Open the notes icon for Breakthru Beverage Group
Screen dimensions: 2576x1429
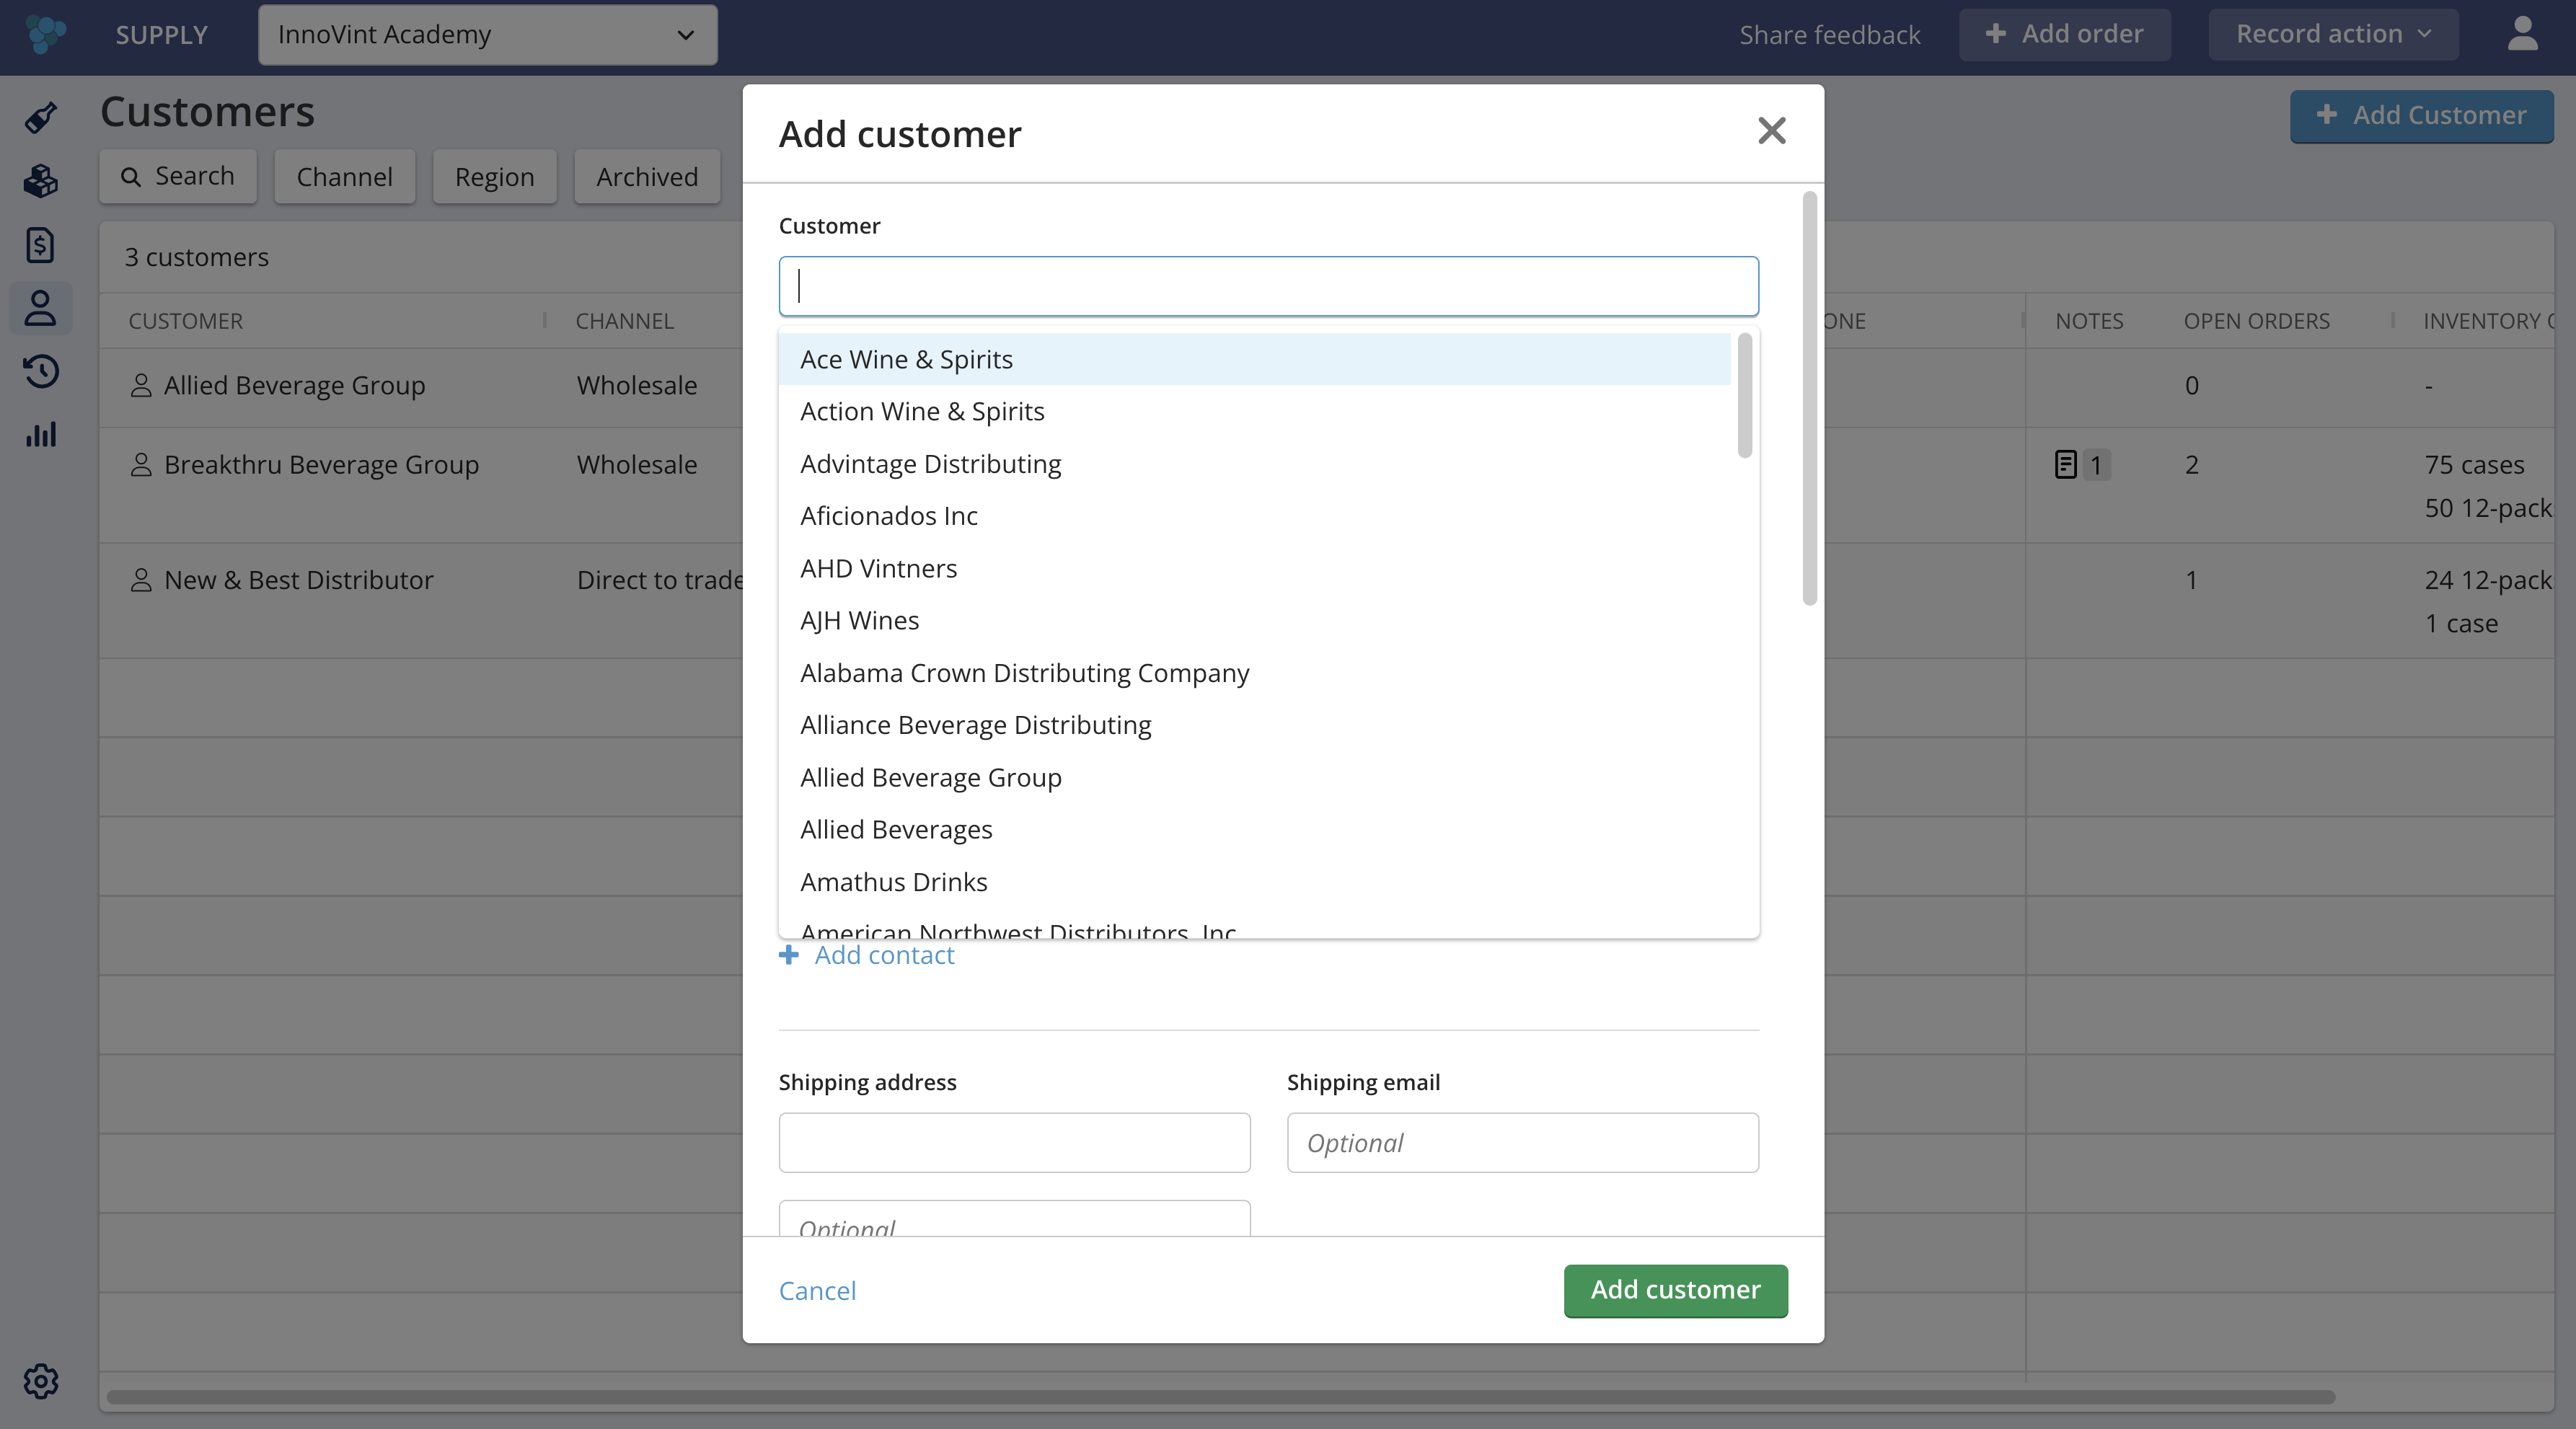point(2066,464)
